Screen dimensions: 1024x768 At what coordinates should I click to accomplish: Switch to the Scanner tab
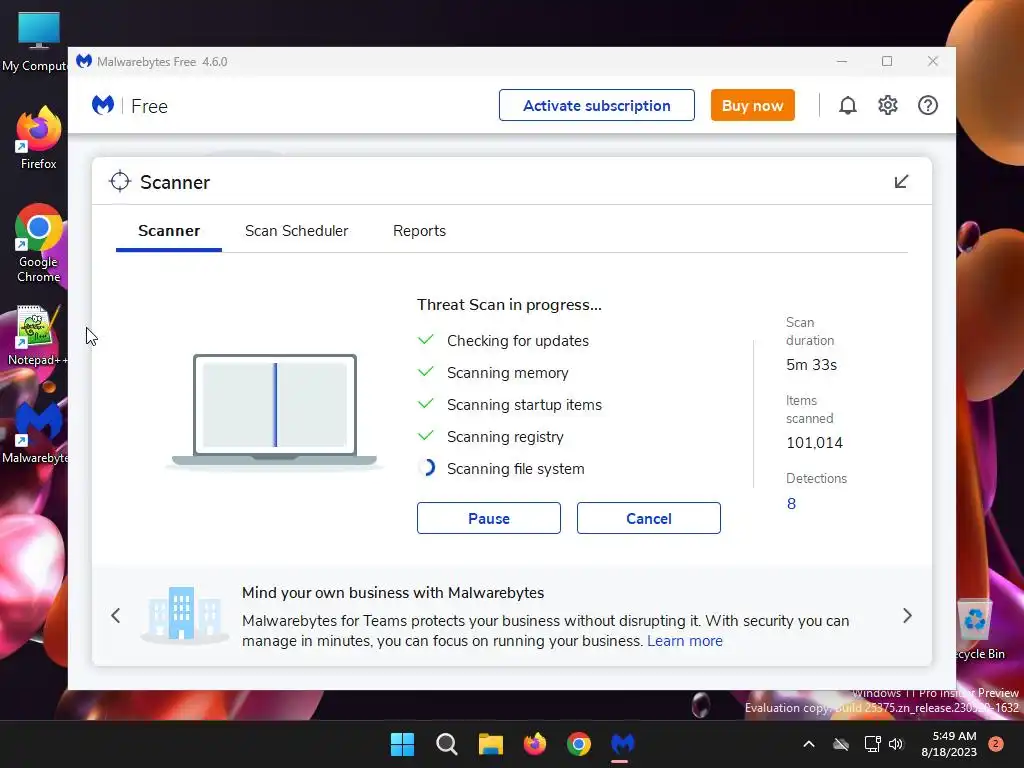(169, 231)
